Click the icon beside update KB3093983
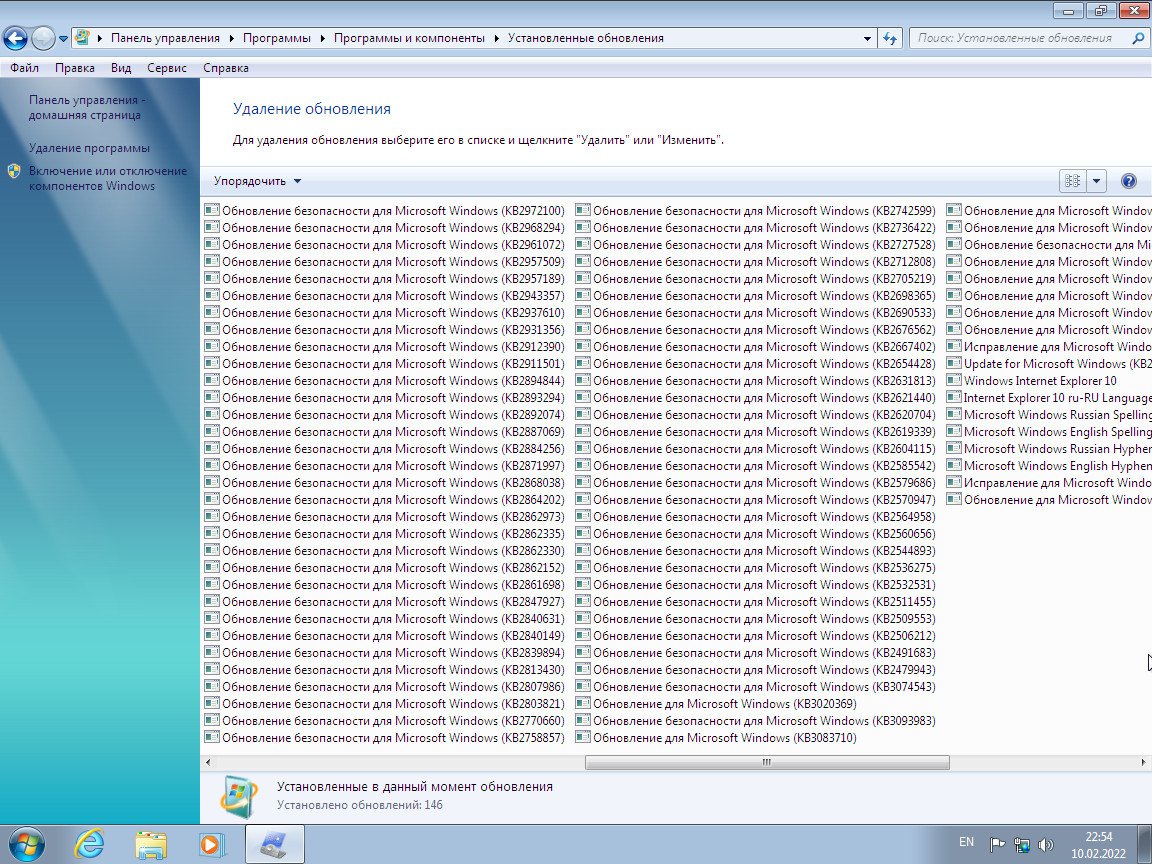The height and width of the screenshot is (864, 1152). pos(583,720)
